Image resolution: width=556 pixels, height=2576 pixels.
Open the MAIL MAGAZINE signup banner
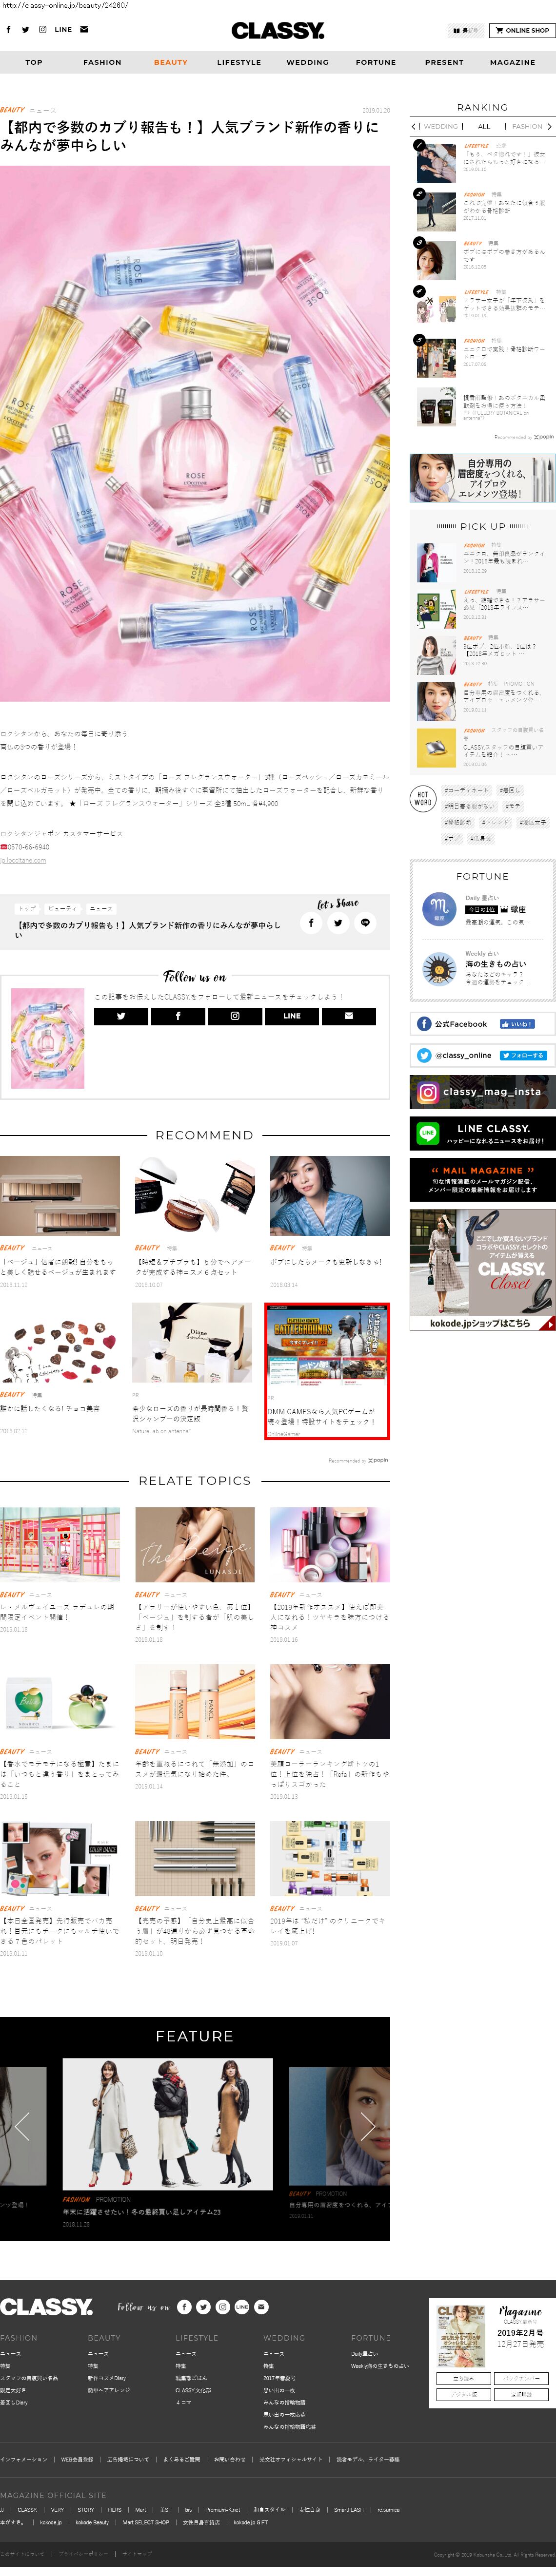pos(482,1180)
